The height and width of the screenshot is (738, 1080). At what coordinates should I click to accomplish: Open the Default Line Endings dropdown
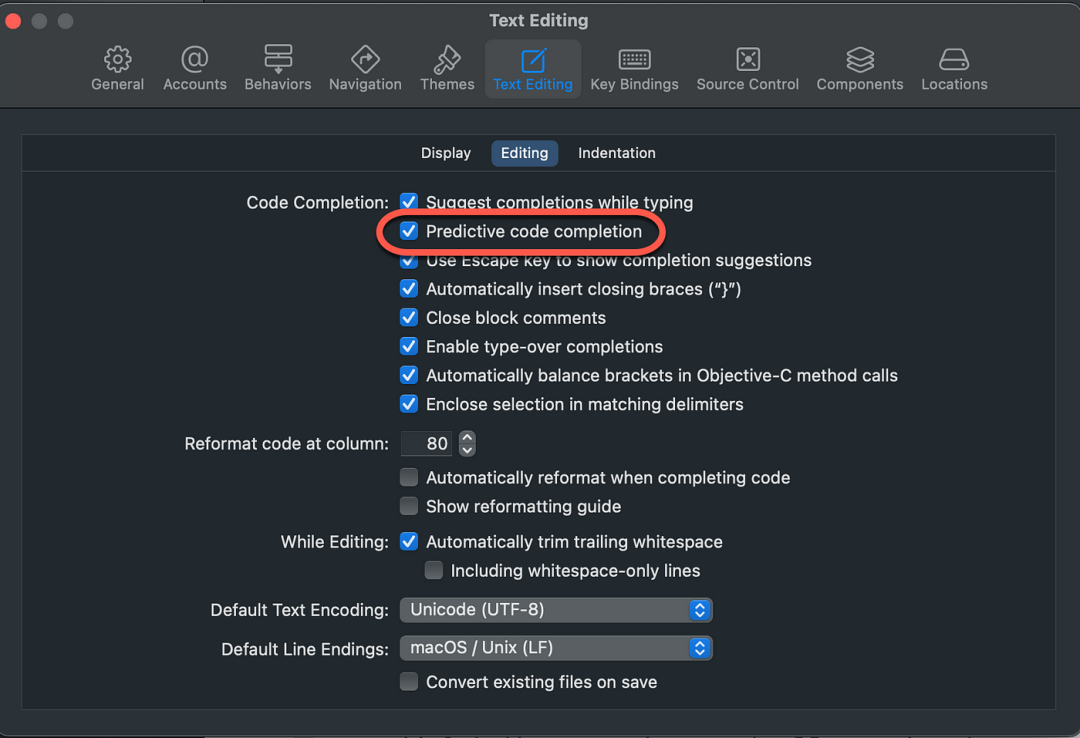(556, 648)
